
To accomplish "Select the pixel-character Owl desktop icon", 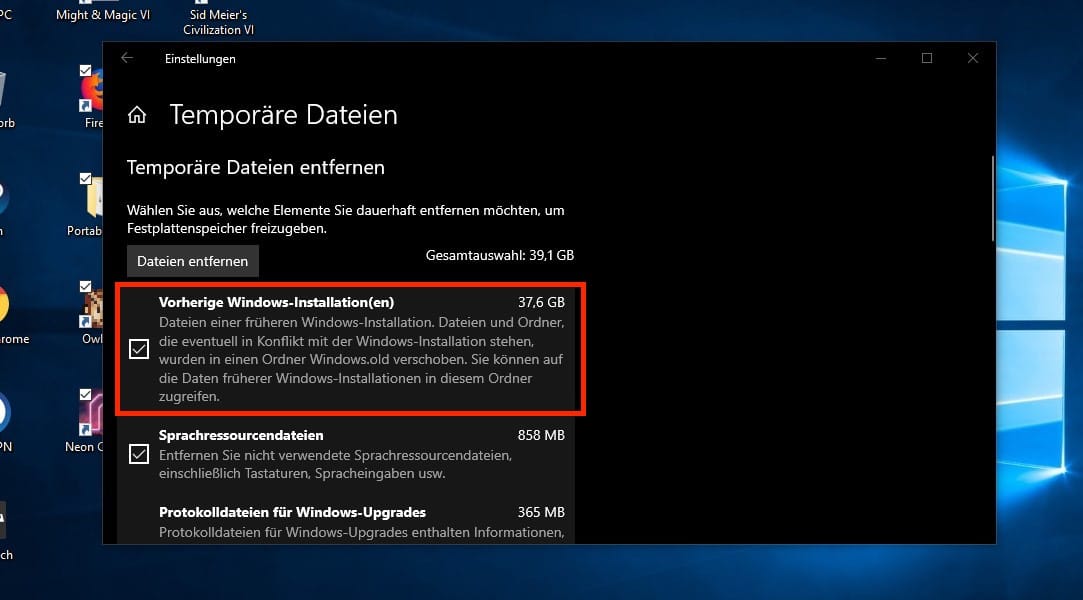I will click(x=93, y=308).
